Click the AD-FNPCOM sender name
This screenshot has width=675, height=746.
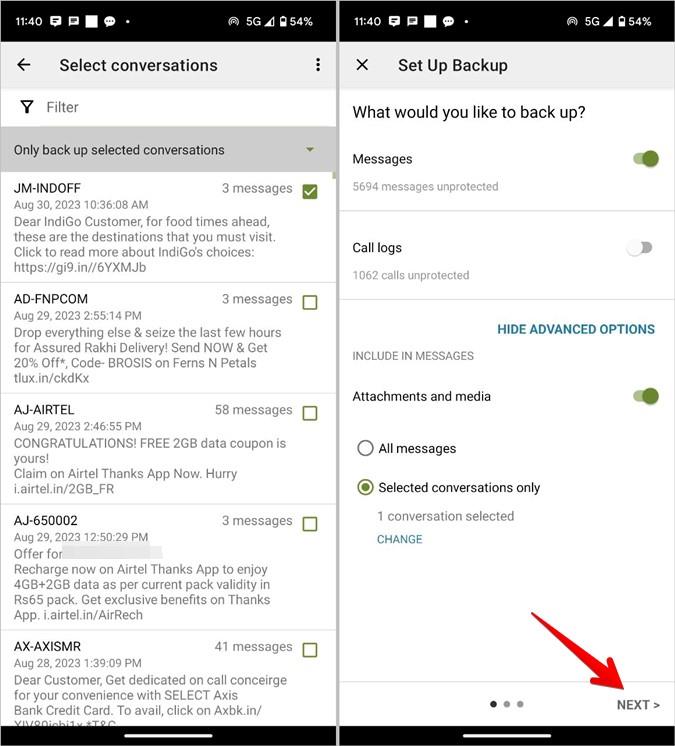[51, 299]
